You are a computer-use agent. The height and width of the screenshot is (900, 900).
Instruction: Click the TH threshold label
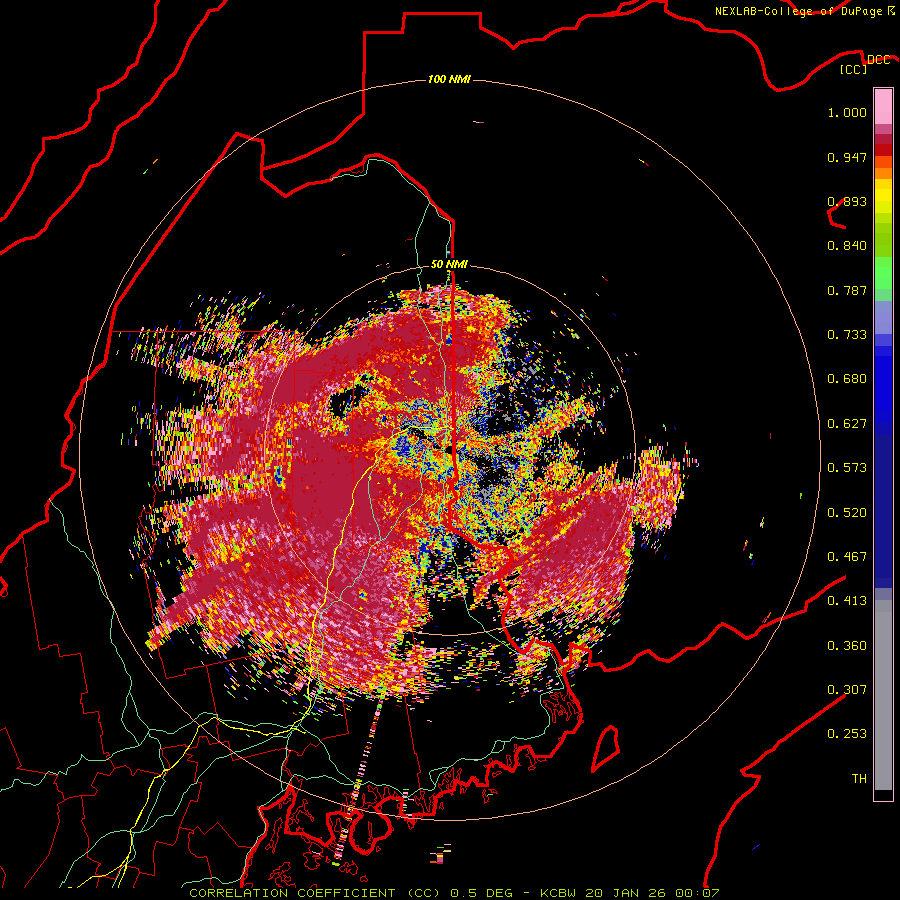859,779
